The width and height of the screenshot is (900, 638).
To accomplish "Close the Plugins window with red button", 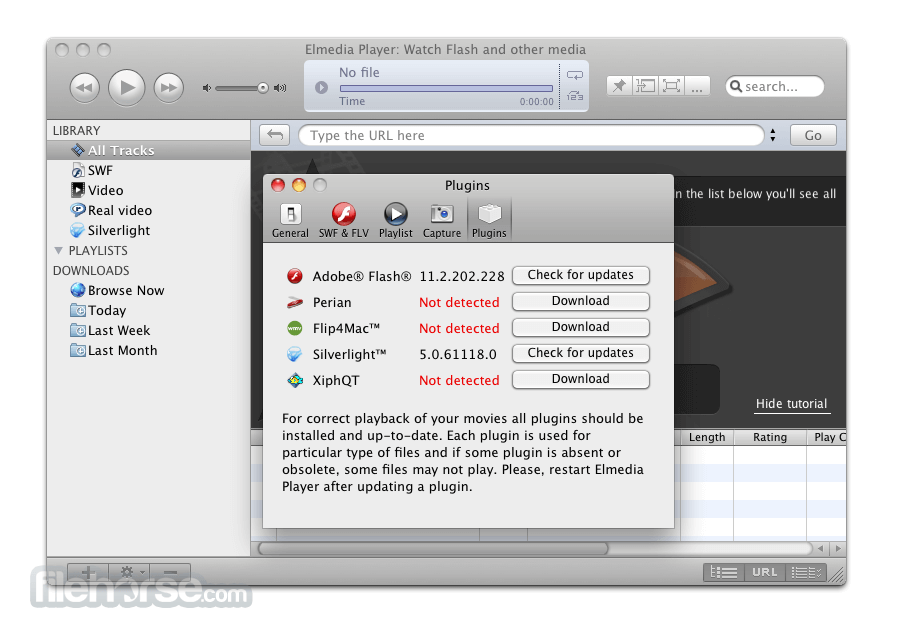I will tap(278, 185).
